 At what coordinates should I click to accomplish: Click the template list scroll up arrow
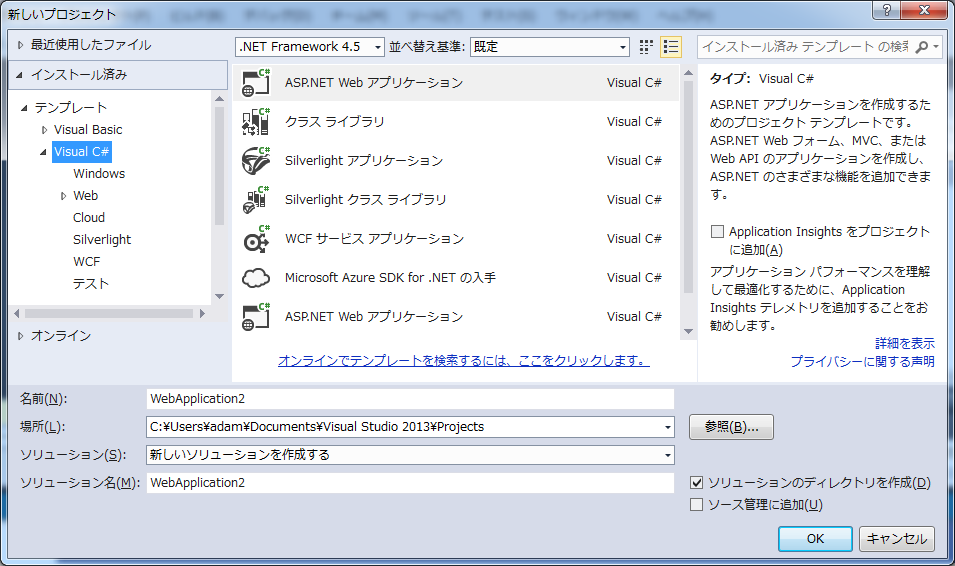click(688, 73)
